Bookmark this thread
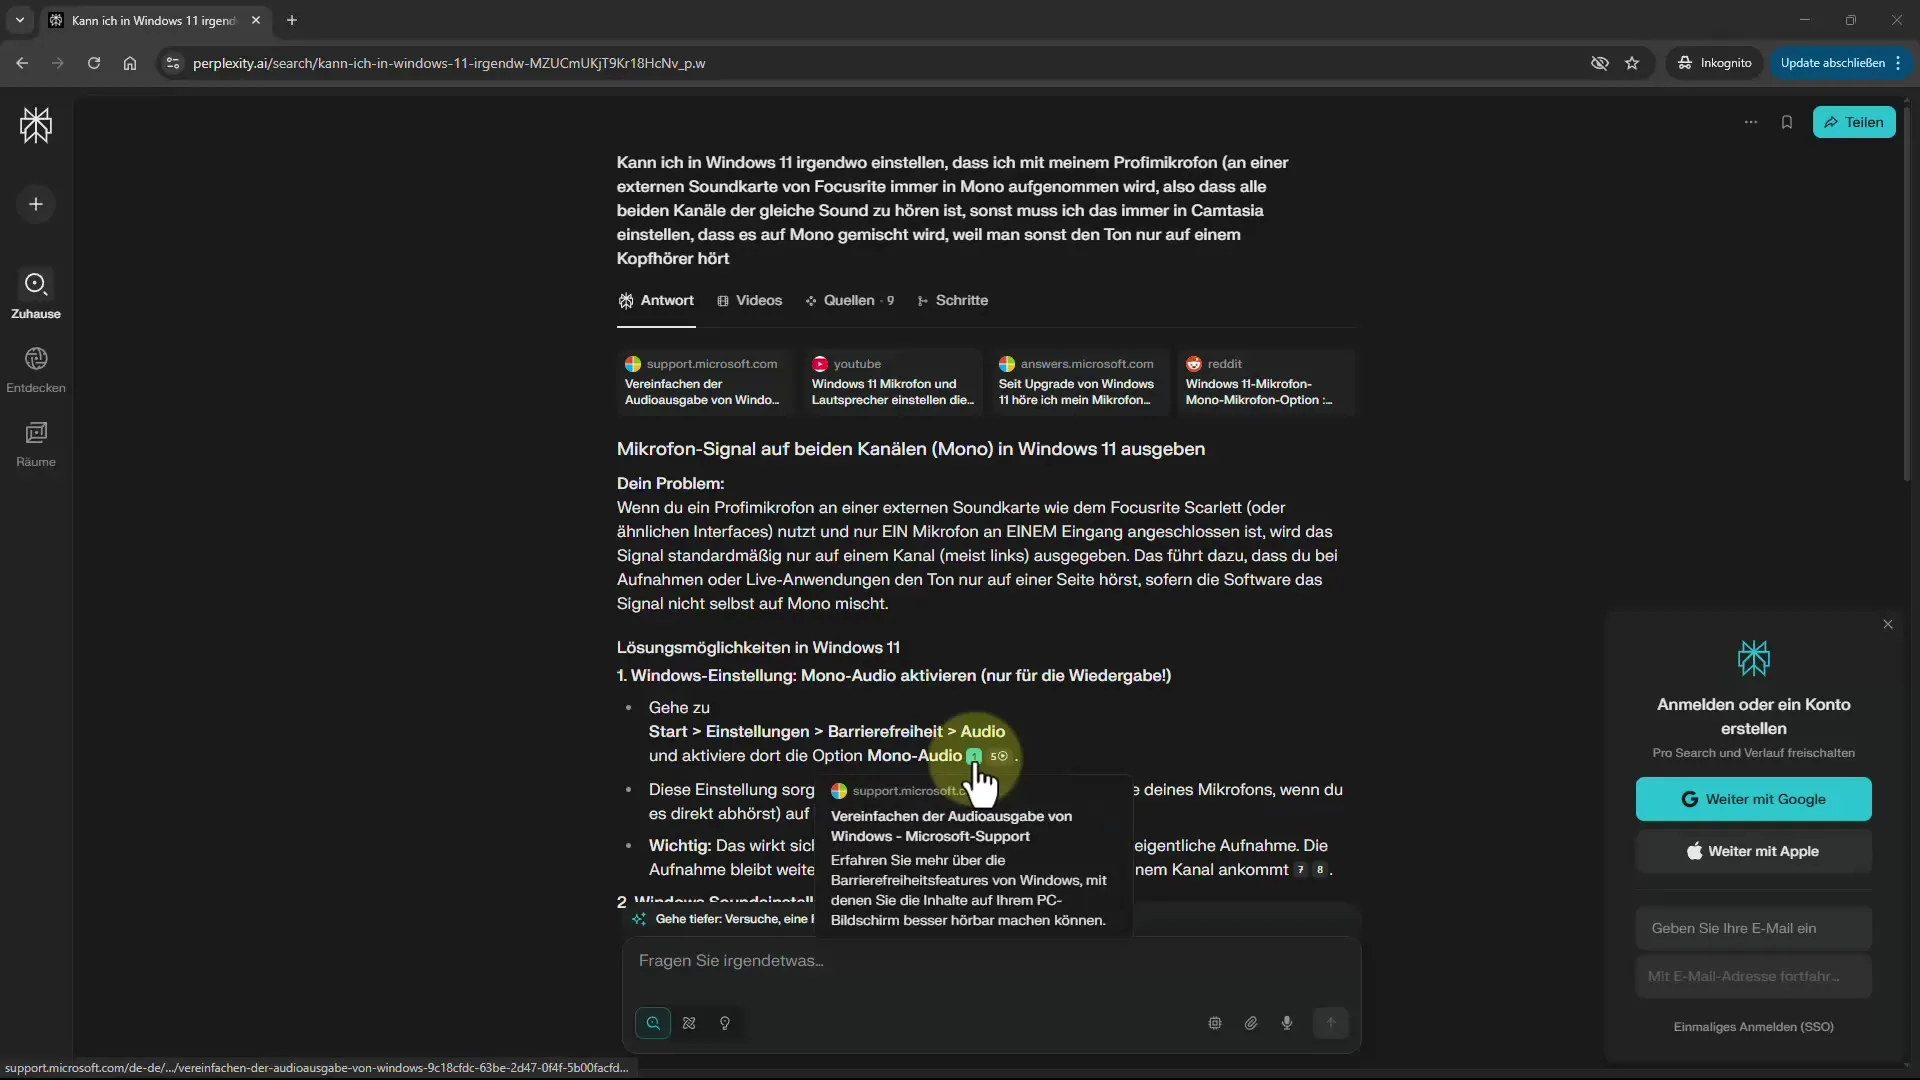 click(1787, 122)
